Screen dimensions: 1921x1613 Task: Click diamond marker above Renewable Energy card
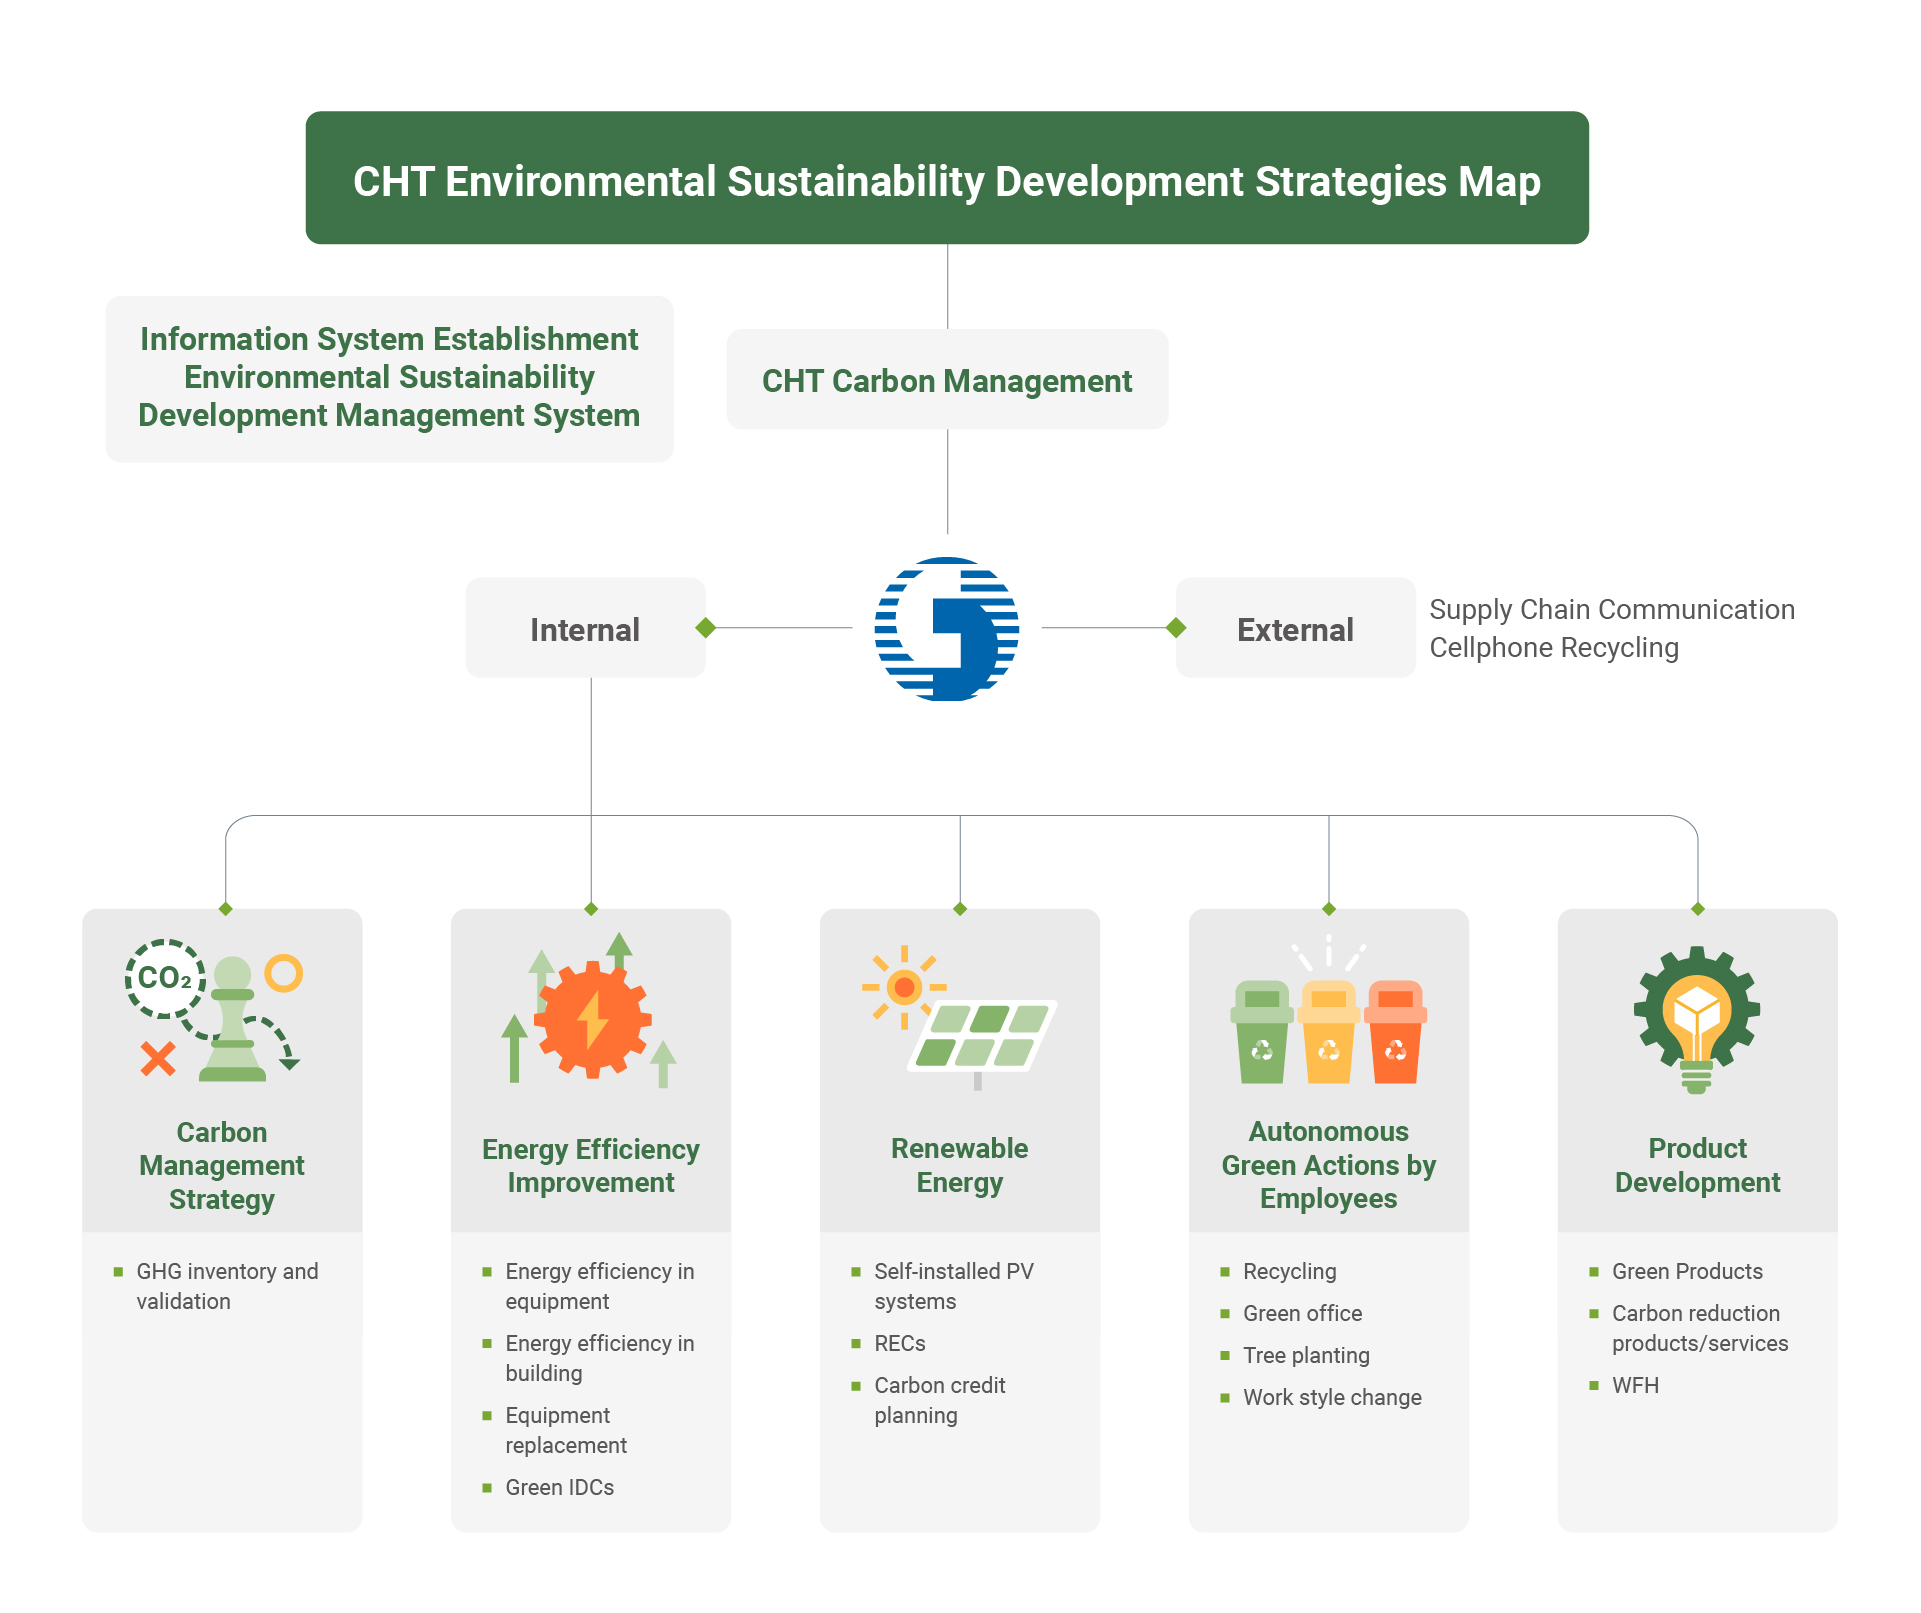(960, 909)
